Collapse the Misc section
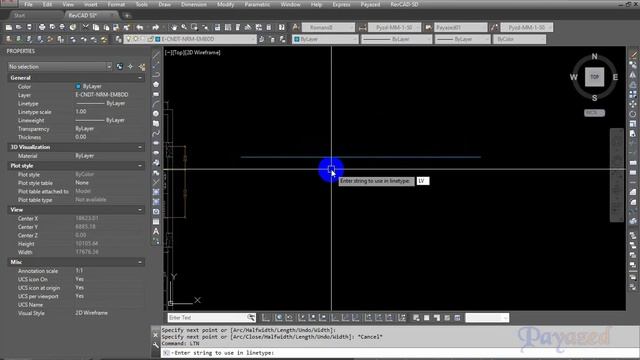The image size is (640, 360). pyautogui.click(x=140, y=262)
